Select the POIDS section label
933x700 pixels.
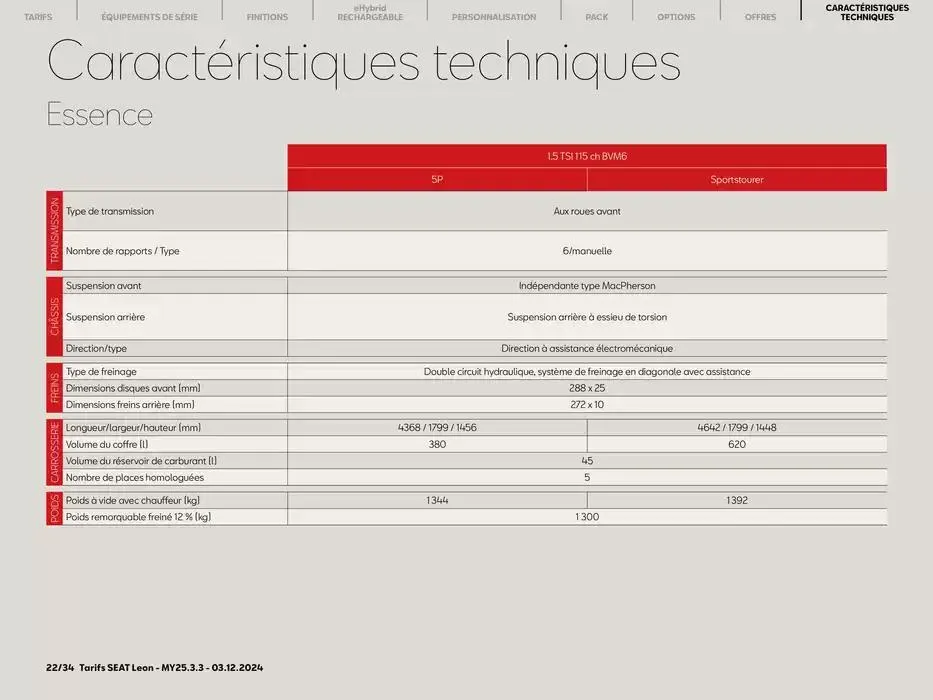pos(54,508)
